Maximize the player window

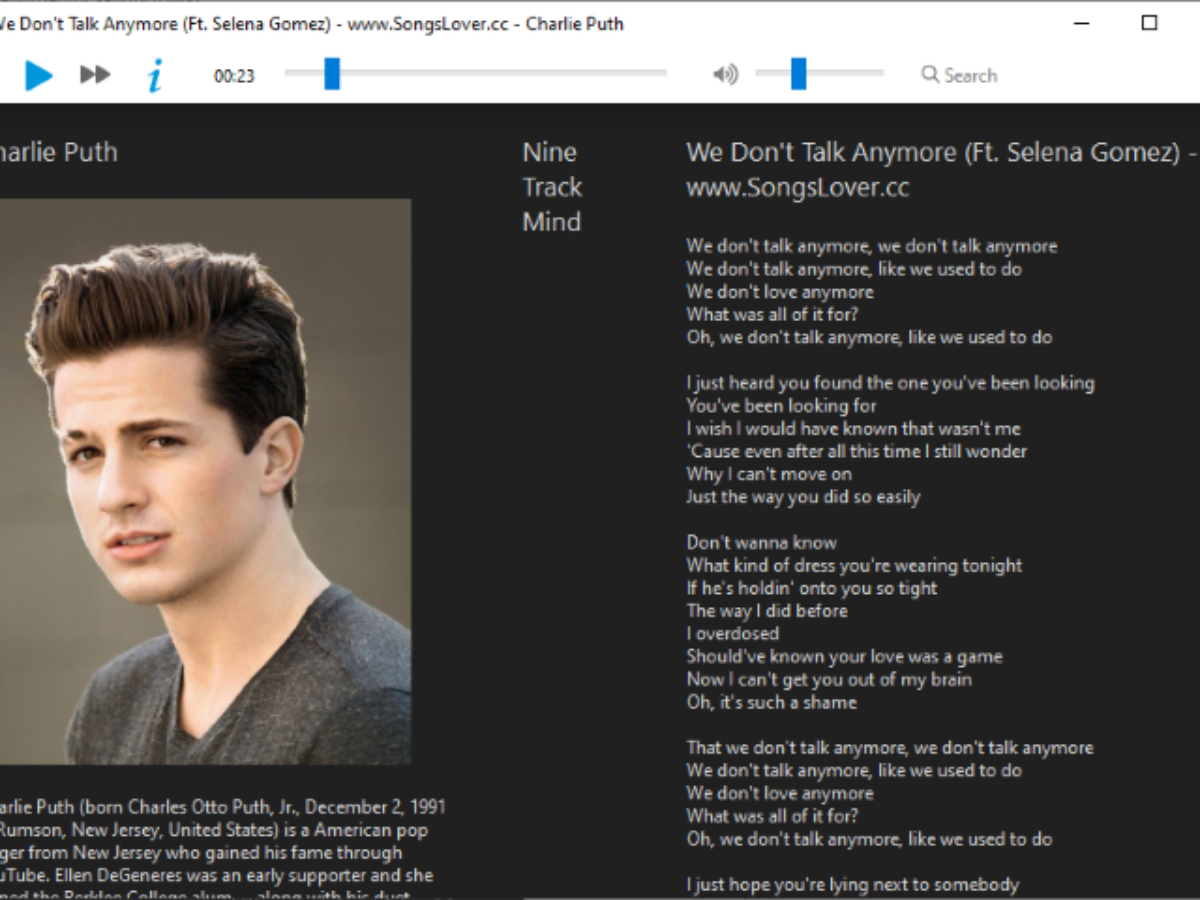[x=1149, y=23]
